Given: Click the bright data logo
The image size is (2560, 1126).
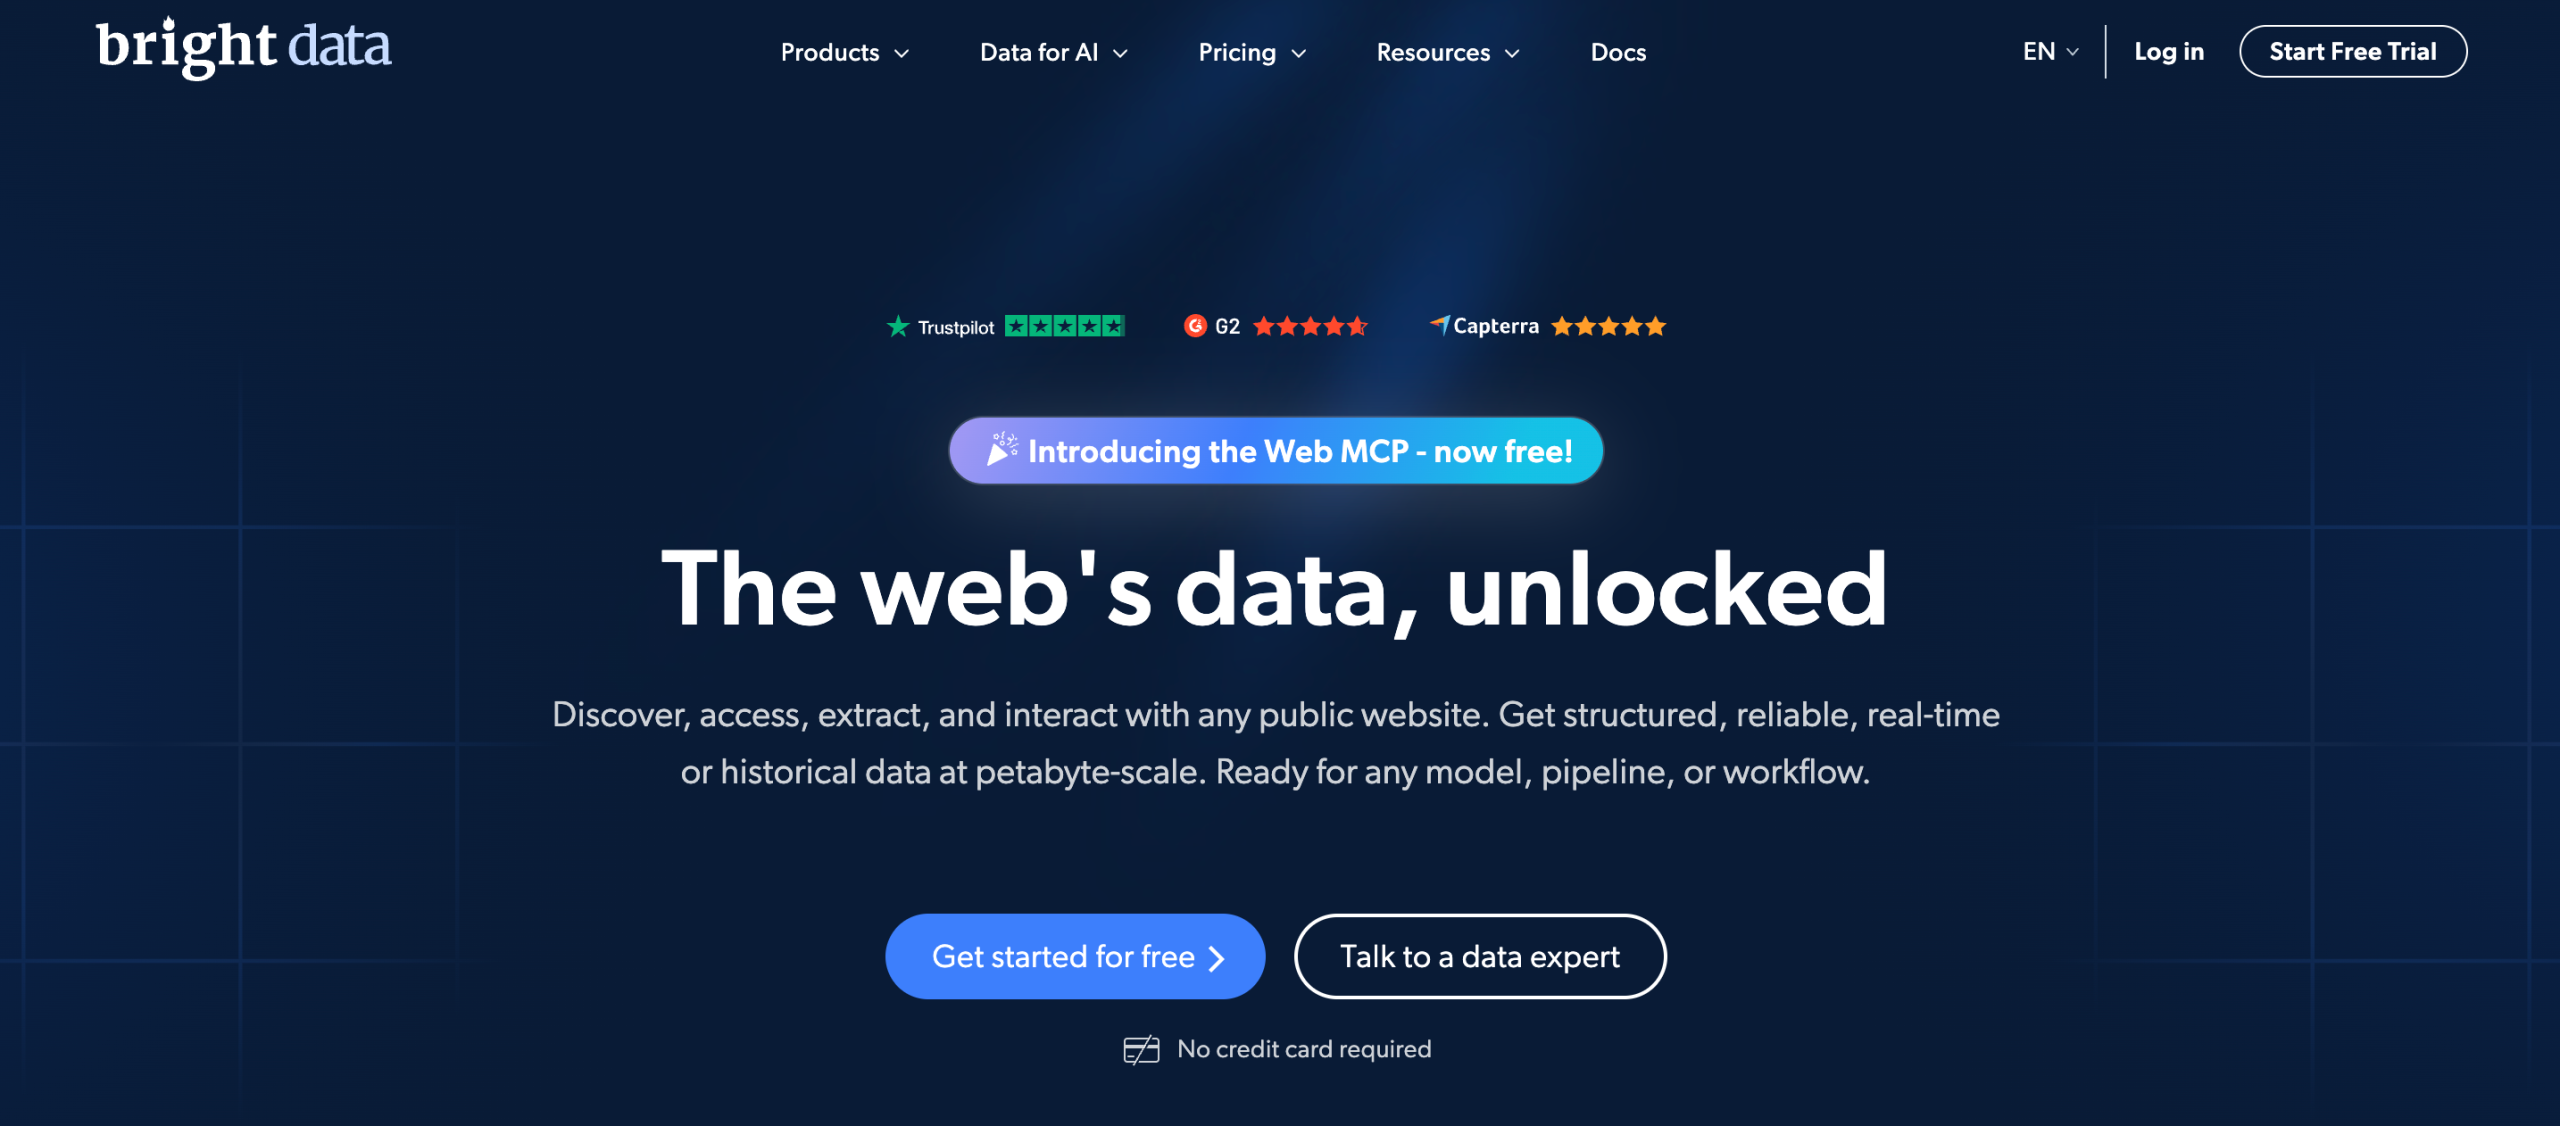Looking at the screenshot, I should coord(243,47).
